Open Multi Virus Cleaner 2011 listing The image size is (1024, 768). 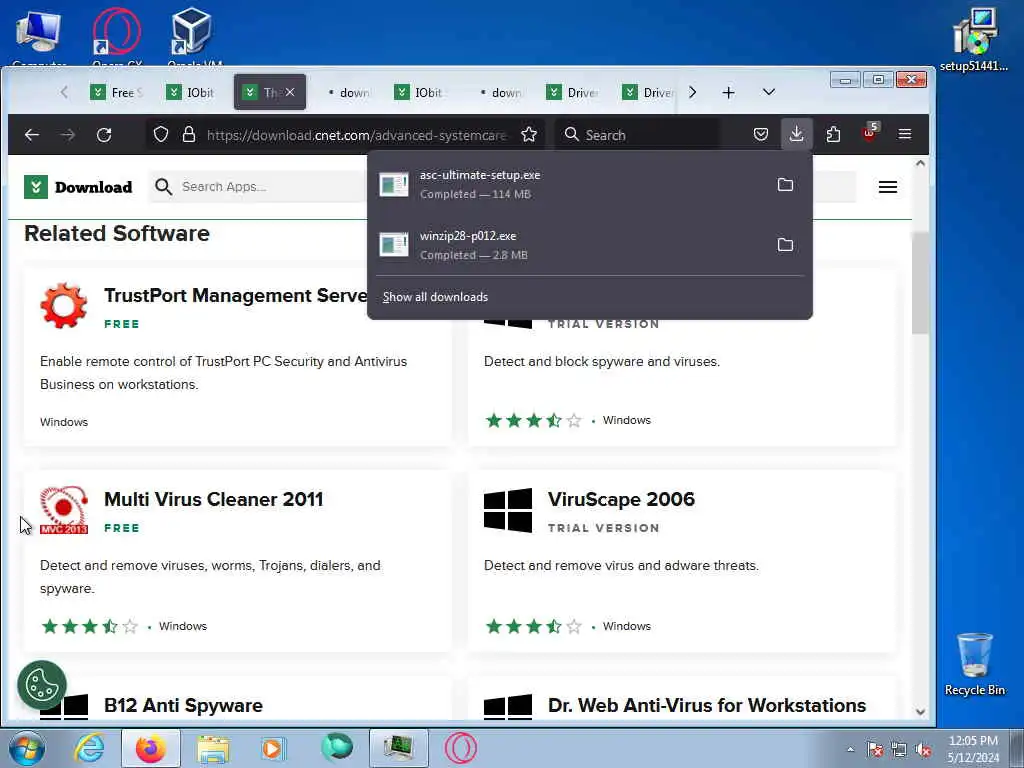[214, 500]
